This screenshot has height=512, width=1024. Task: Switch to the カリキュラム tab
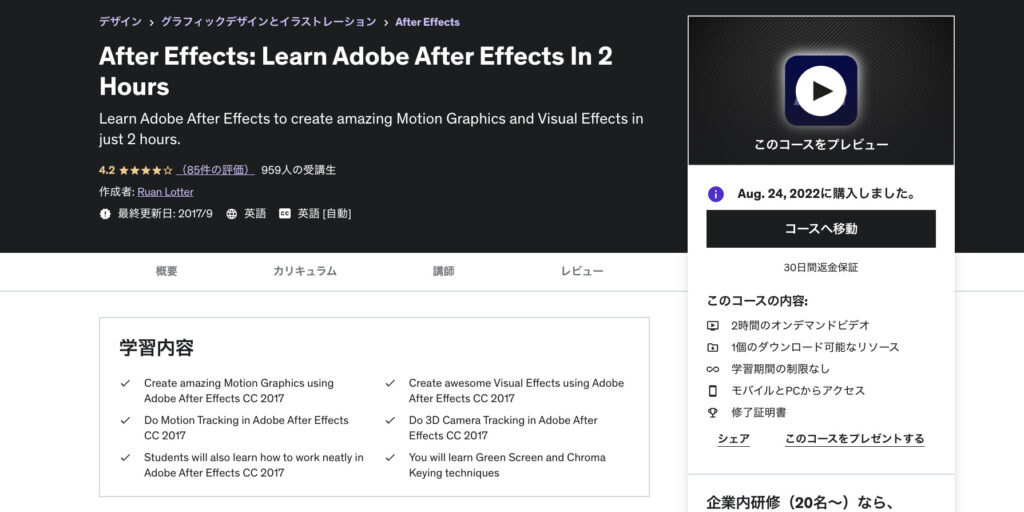click(x=305, y=272)
